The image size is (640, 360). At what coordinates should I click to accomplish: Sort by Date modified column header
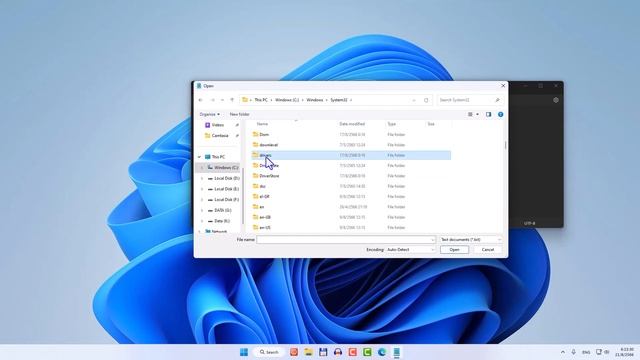pyautogui.click(x=352, y=124)
